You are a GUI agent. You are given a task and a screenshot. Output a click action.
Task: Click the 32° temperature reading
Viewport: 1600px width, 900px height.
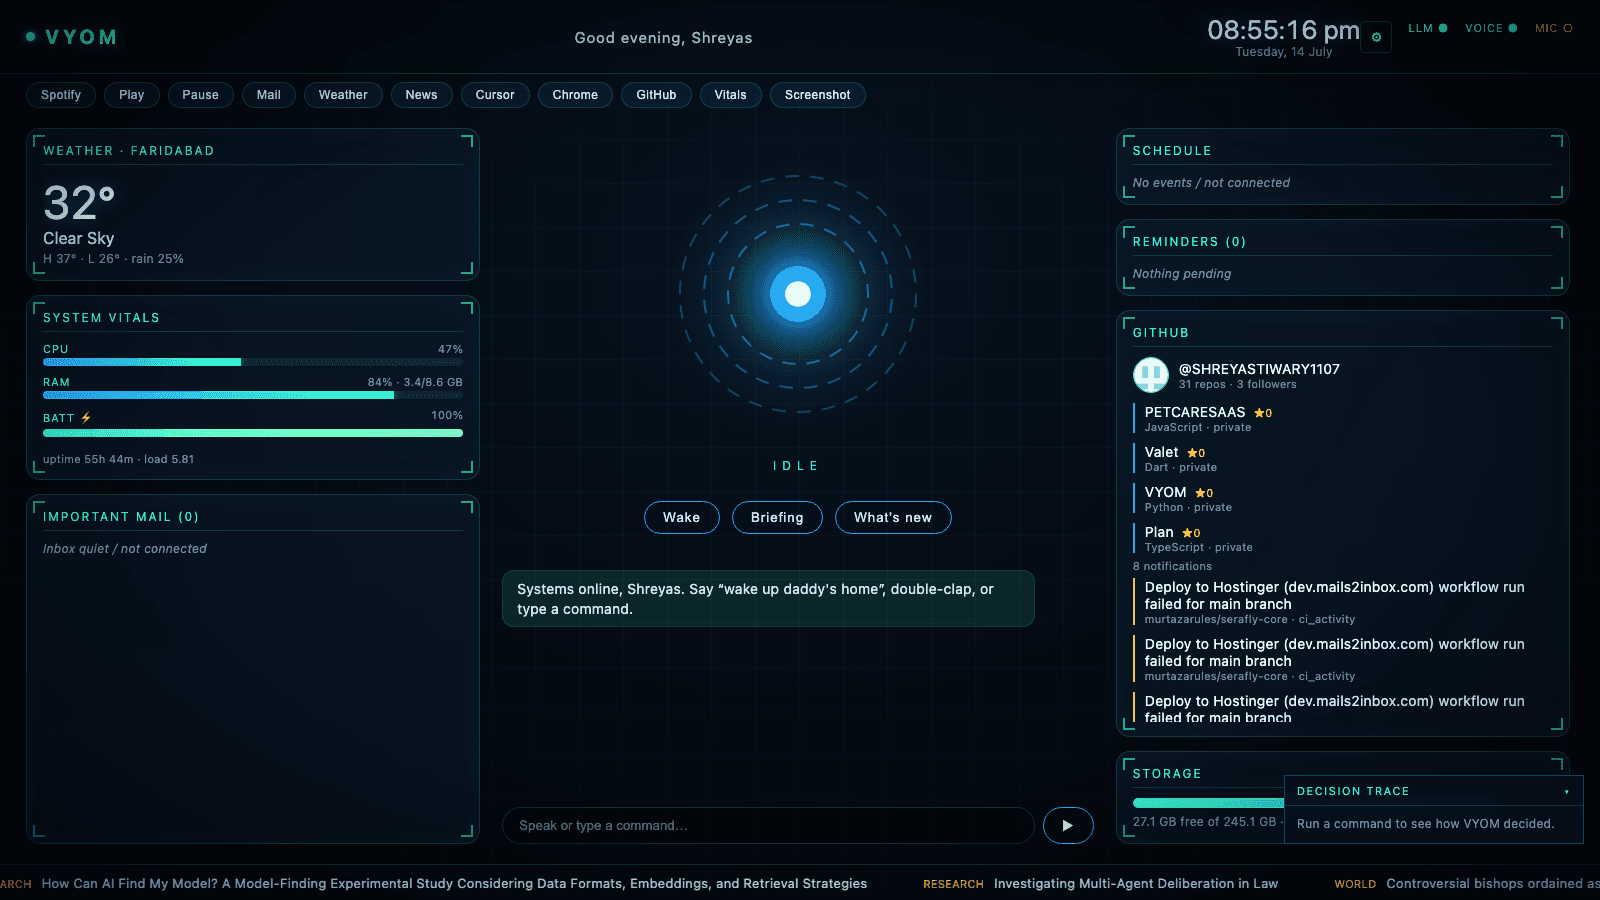(x=79, y=203)
